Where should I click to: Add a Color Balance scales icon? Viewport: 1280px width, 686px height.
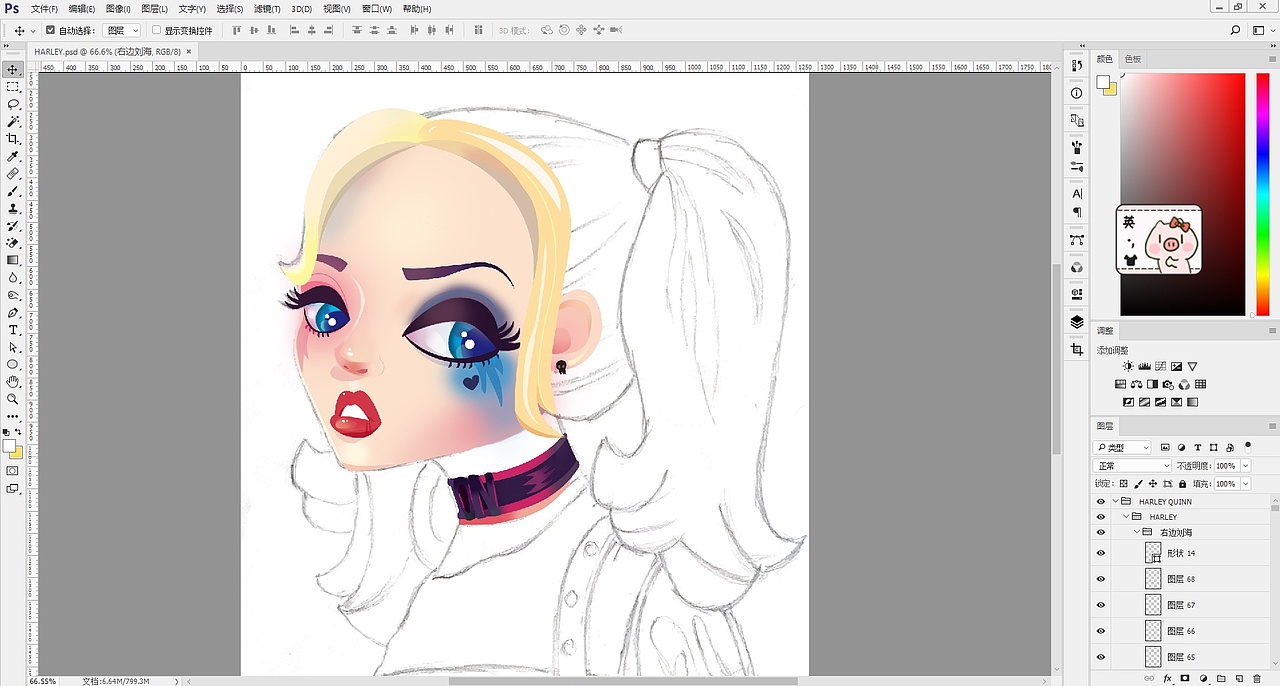pos(1138,384)
